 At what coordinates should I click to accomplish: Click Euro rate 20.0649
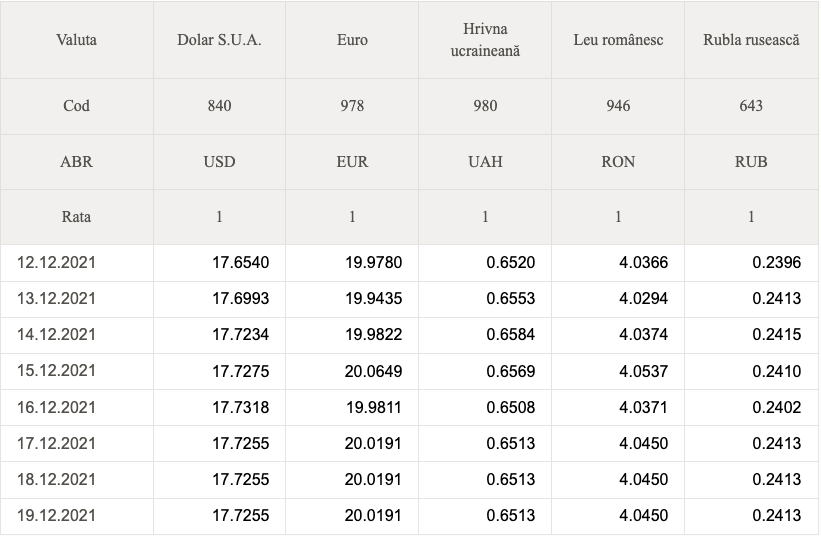click(x=373, y=371)
